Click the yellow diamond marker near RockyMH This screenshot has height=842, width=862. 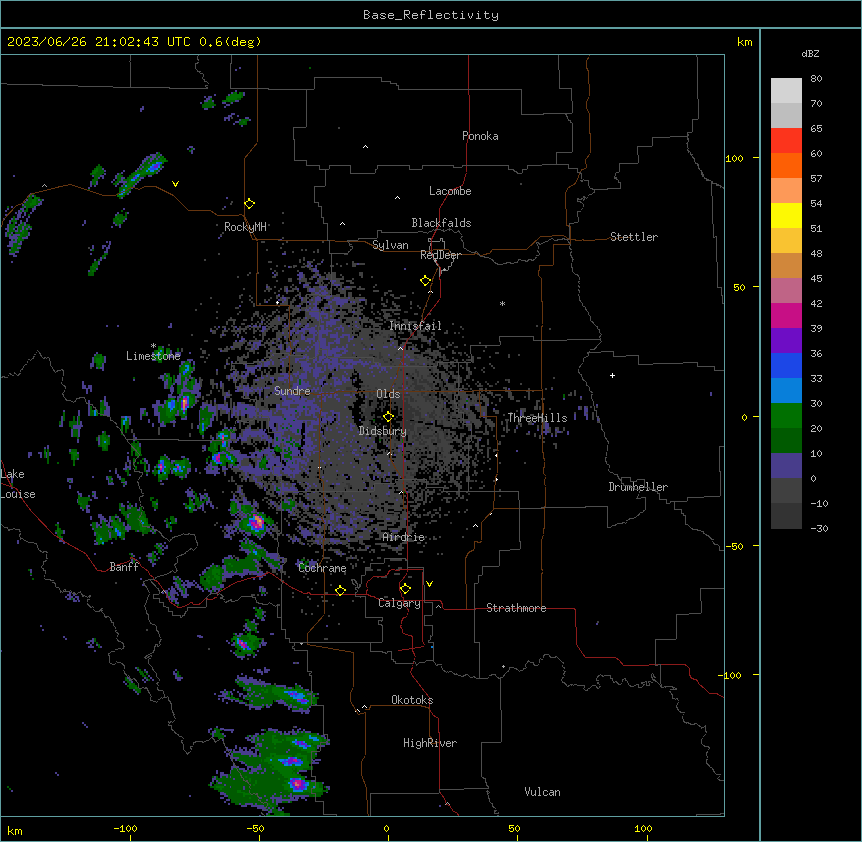point(250,204)
